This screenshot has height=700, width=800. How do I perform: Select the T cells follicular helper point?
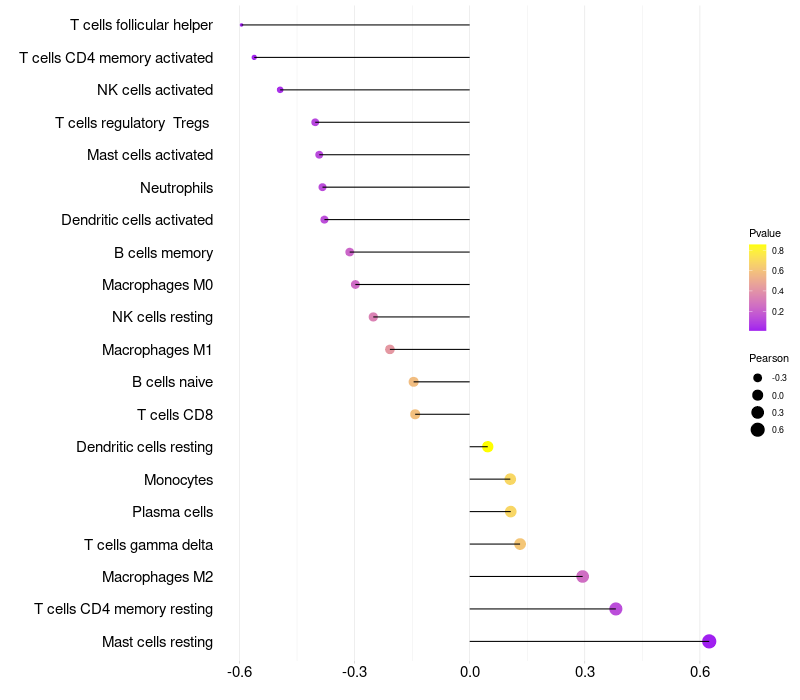(241, 24)
